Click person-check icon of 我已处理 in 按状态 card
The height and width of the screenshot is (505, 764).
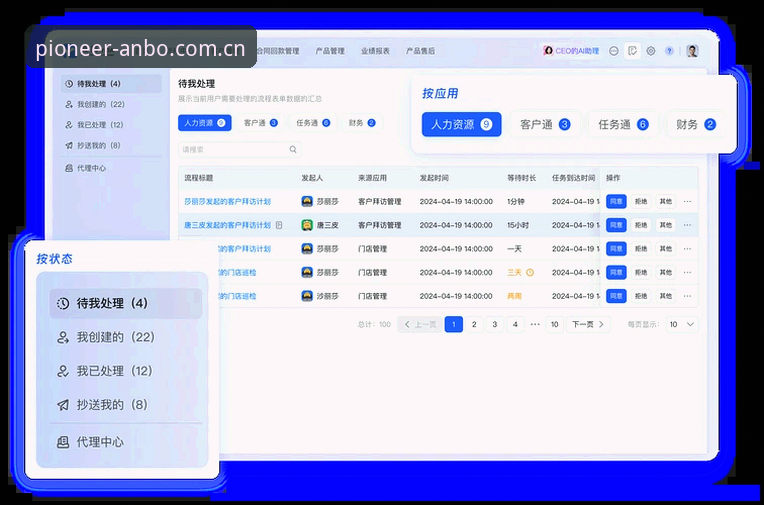click(x=63, y=371)
